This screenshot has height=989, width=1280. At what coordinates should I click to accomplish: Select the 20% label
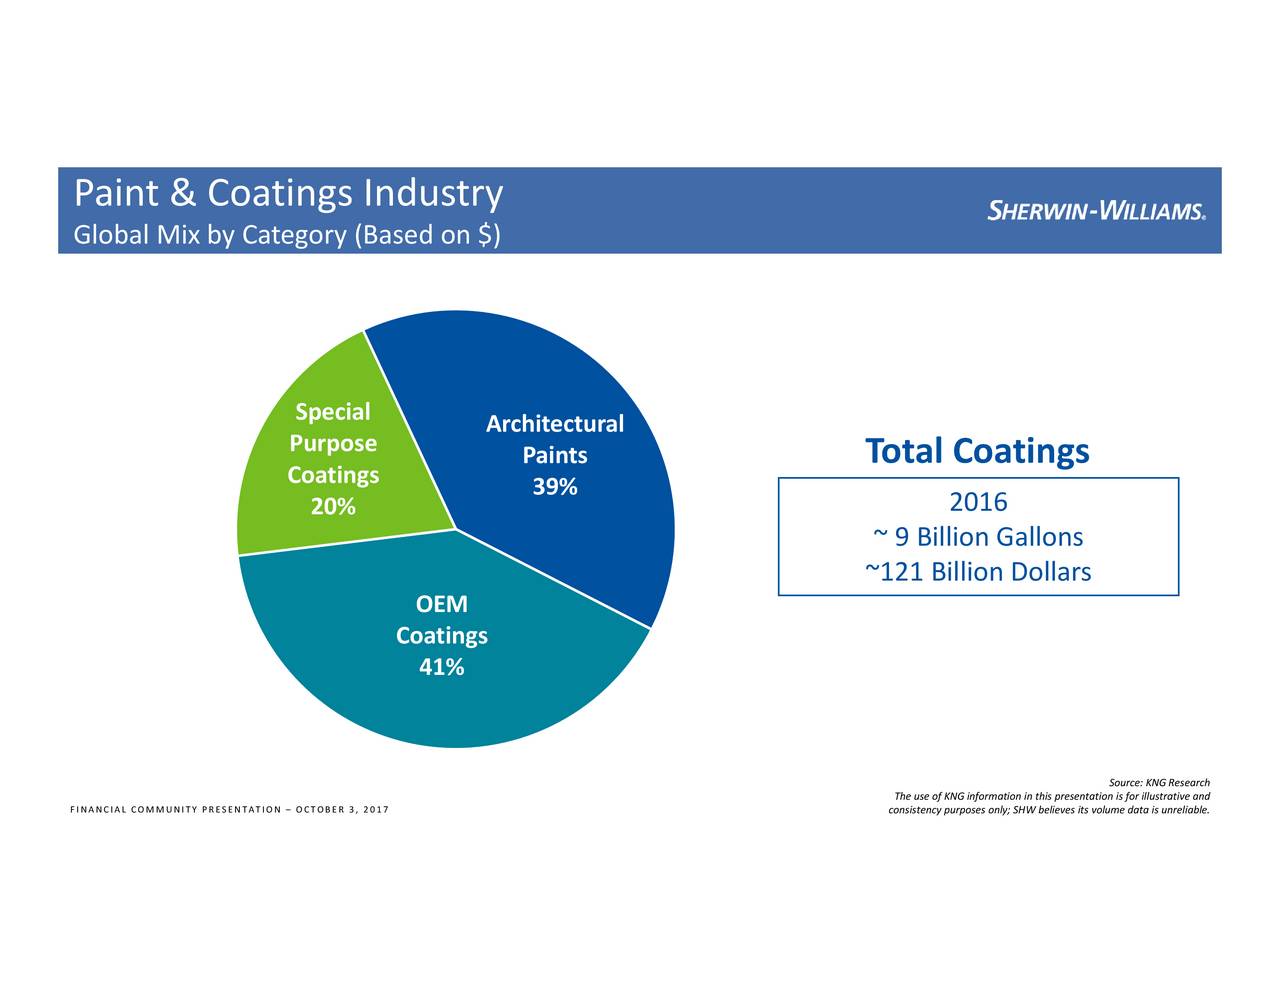tap(333, 507)
